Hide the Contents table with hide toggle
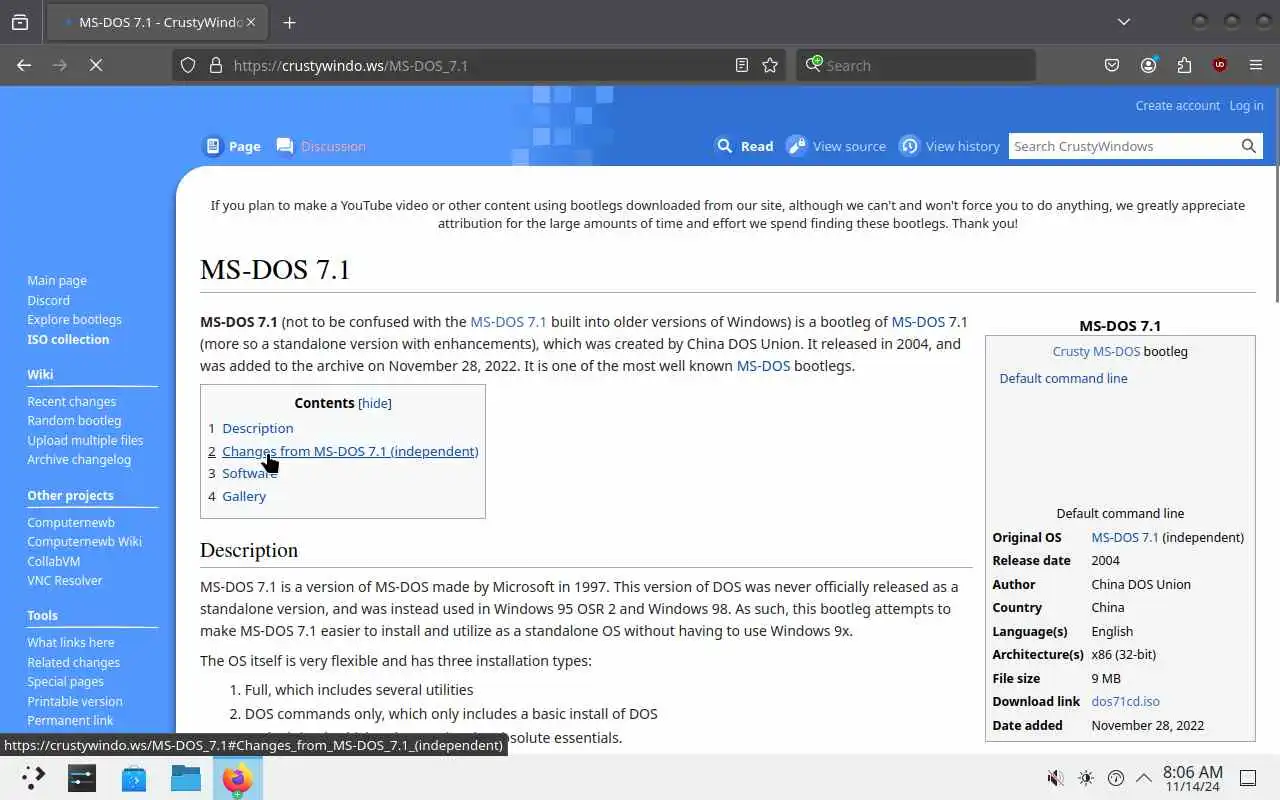This screenshot has height=800, width=1280. coord(375,403)
